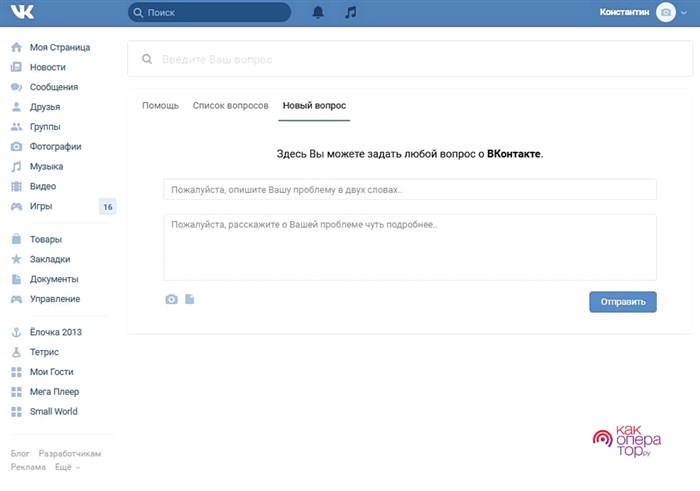The width and height of the screenshot is (700, 491).
Task: Open the Мега Плеер app link
Action: point(54,391)
